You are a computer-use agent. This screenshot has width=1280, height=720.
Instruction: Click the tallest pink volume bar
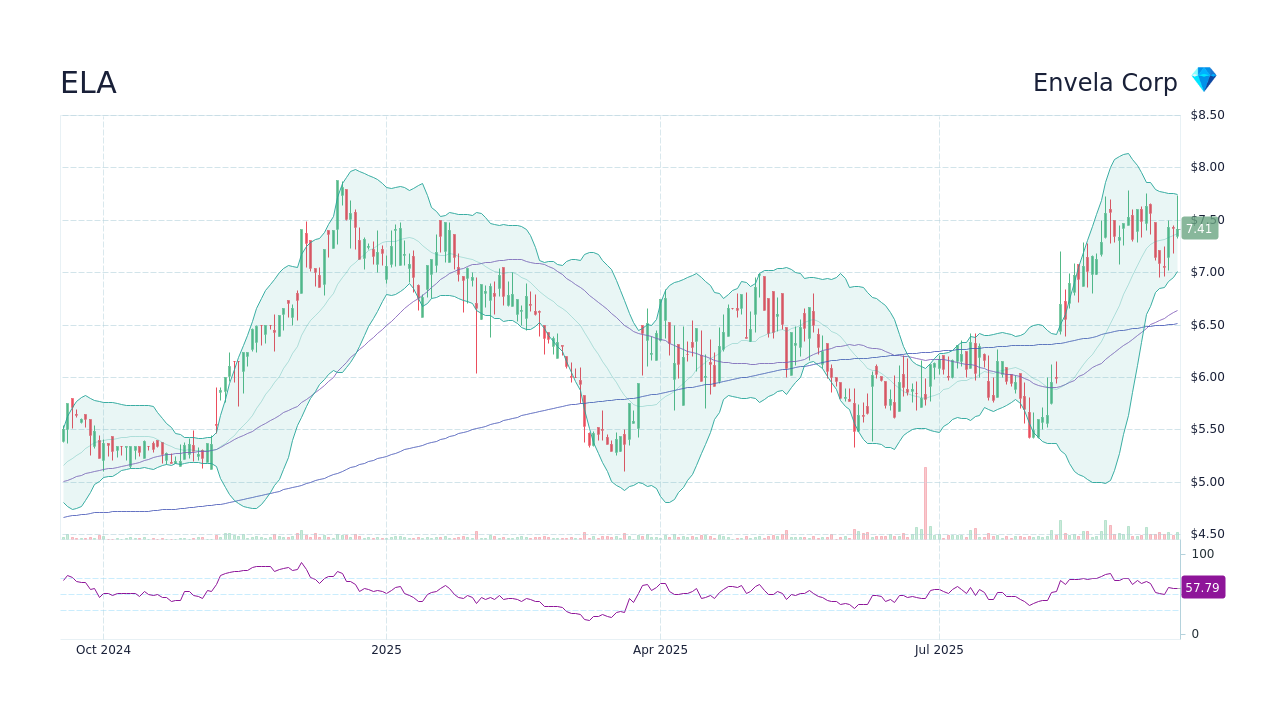925,503
